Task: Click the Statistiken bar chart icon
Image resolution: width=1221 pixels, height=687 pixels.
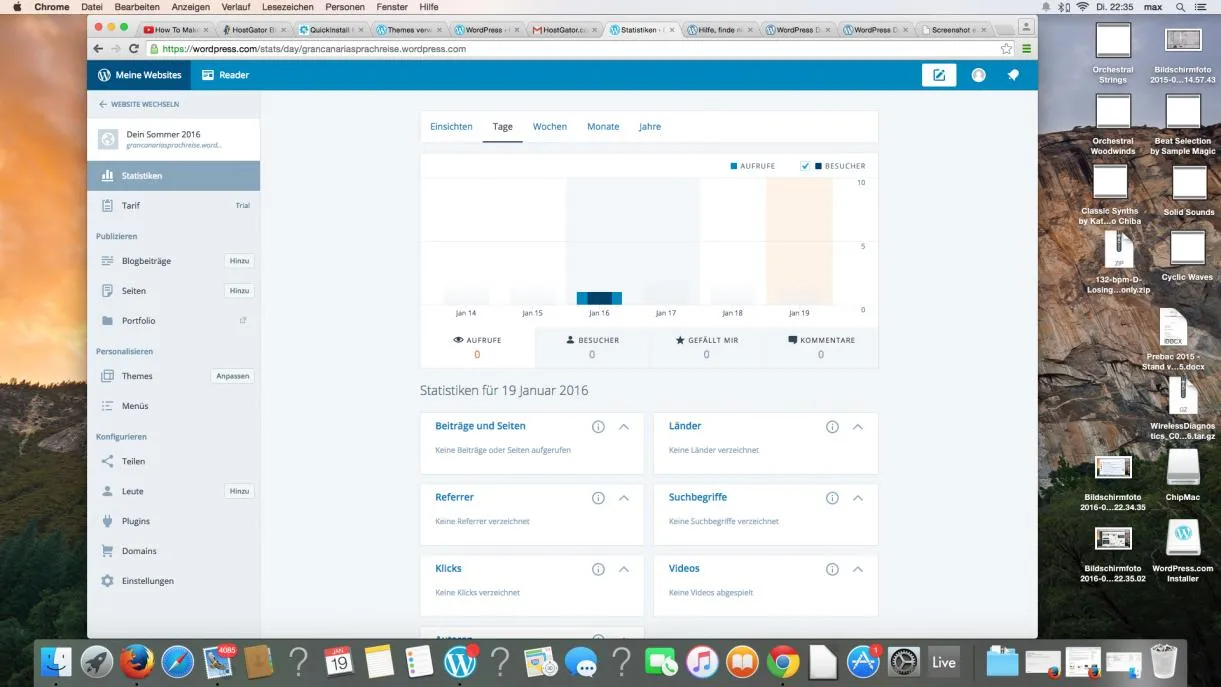Action: tap(107, 176)
